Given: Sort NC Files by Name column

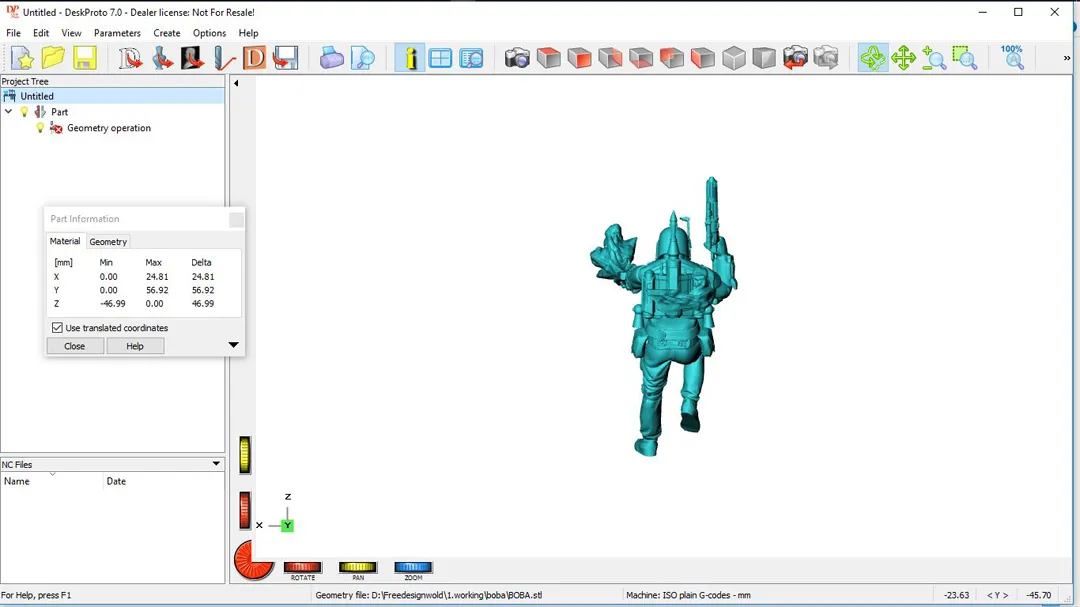Looking at the screenshot, I should point(52,481).
